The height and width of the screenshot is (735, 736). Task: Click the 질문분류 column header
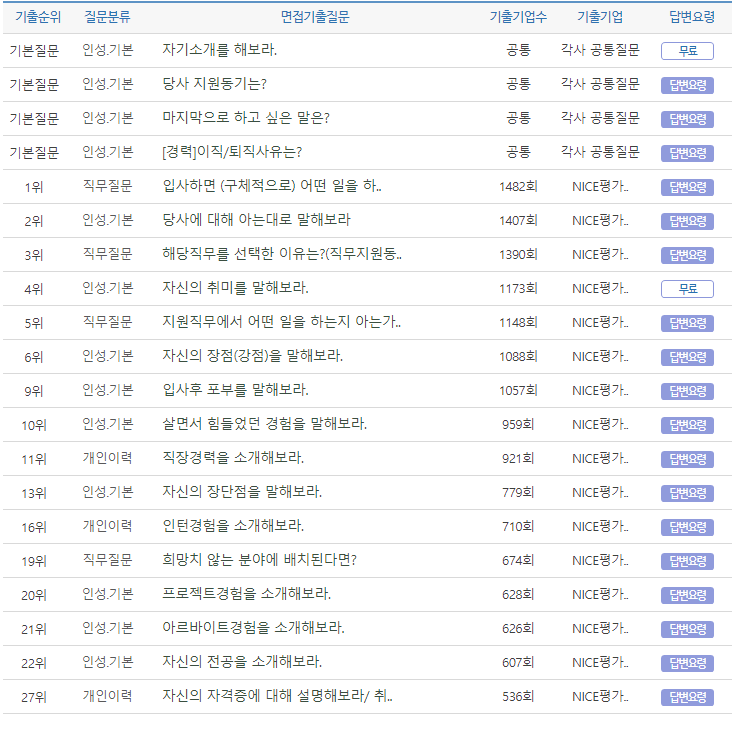tap(107, 17)
